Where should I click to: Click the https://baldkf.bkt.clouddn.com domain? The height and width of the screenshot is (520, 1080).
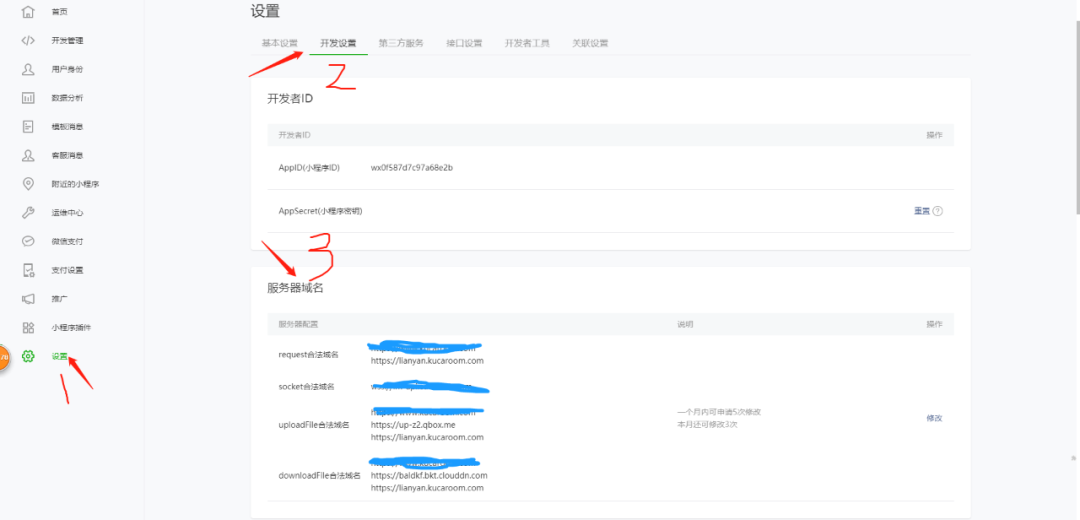(429, 475)
